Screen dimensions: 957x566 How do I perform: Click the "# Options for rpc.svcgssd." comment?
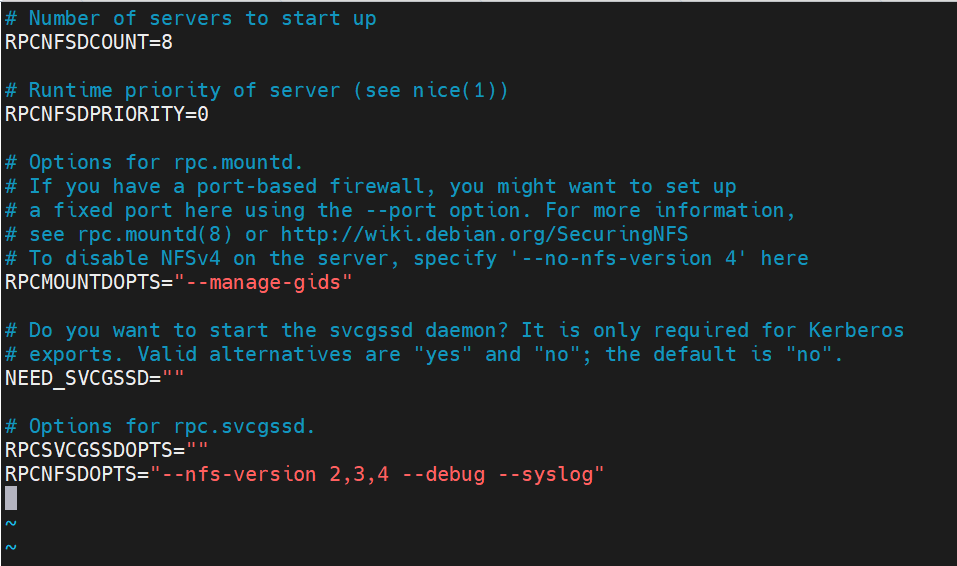click(160, 427)
